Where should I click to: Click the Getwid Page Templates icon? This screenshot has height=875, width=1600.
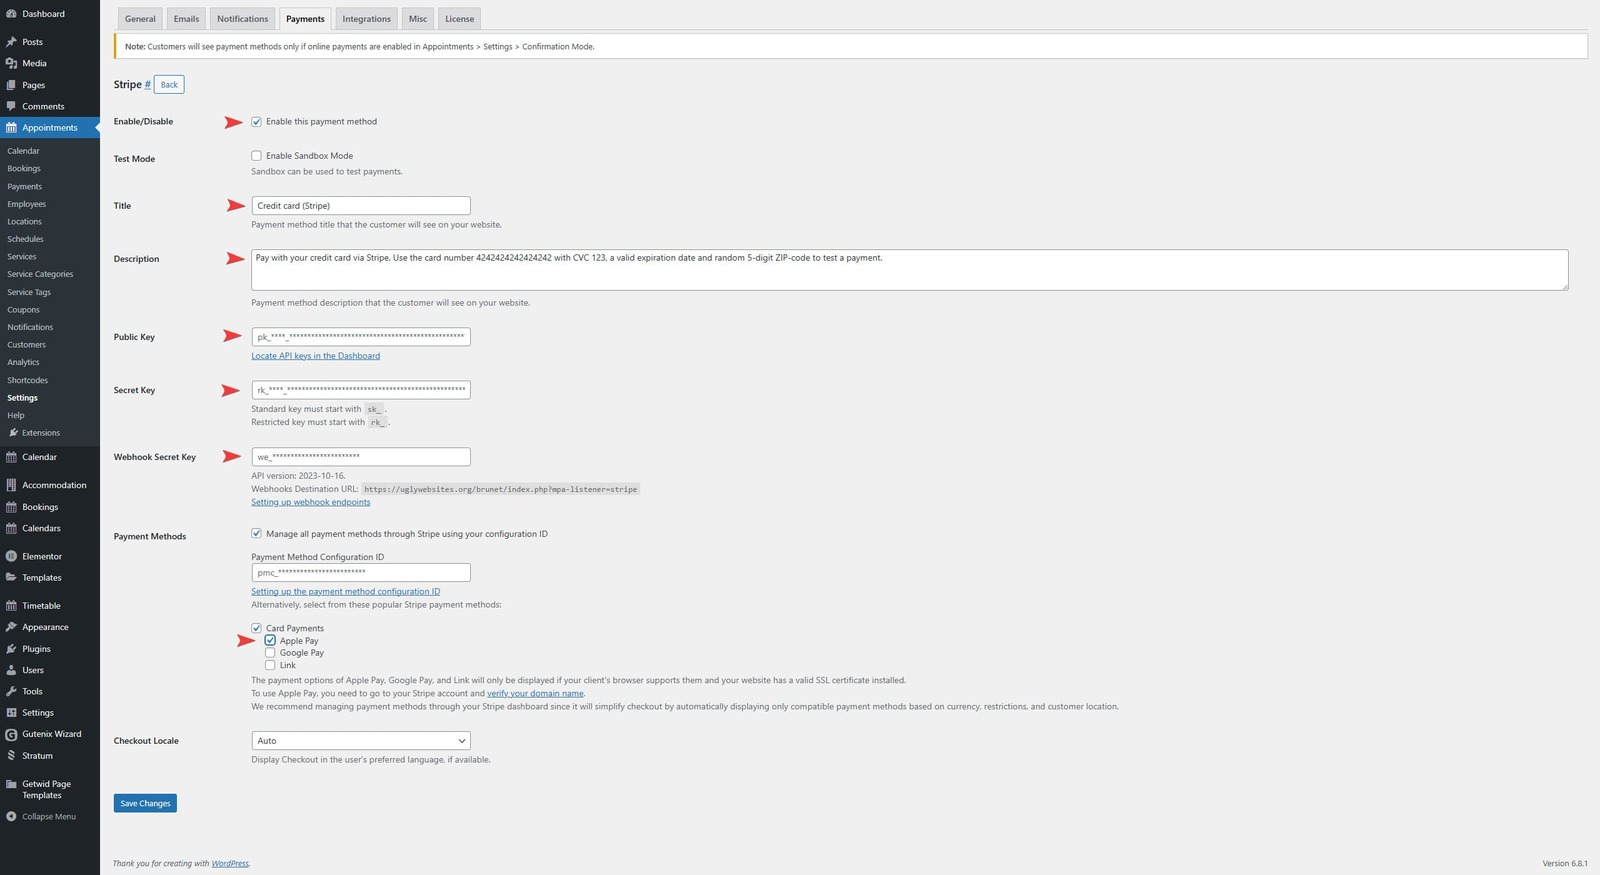click(x=11, y=784)
